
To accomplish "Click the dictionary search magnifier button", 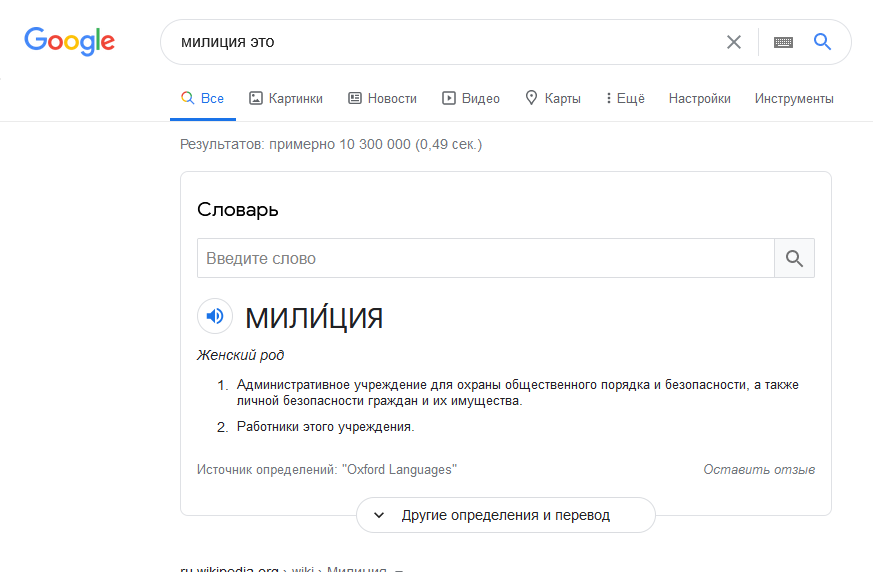I will 794,258.
